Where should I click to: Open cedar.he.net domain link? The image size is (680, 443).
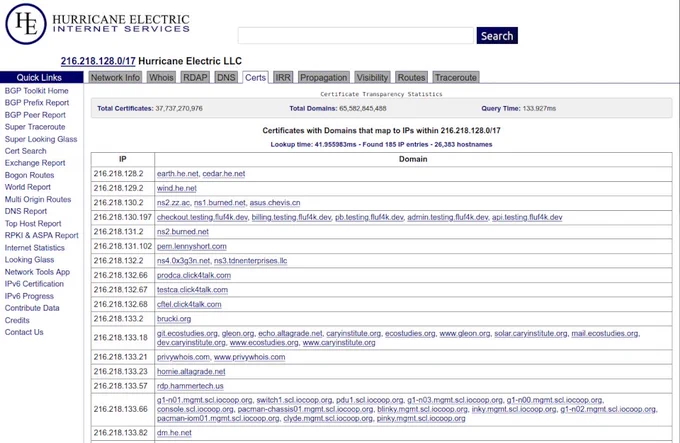(224, 174)
